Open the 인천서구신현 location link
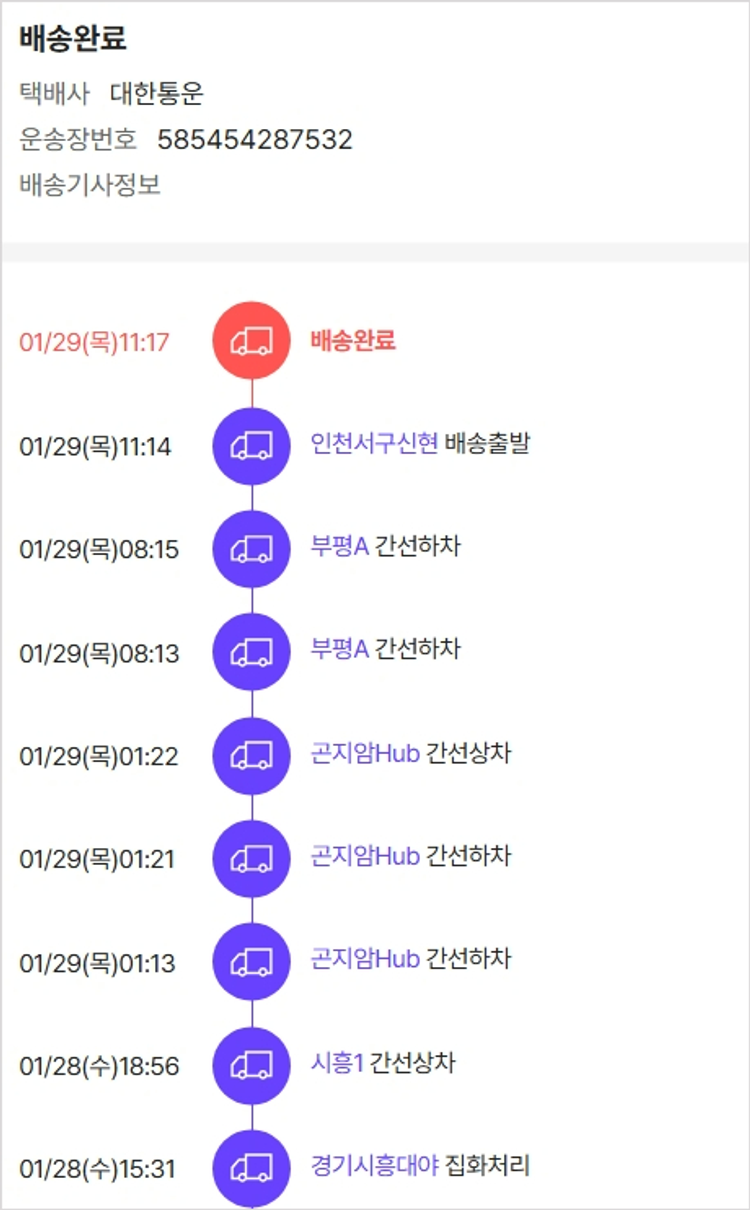This screenshot has height=1210, width=750. [374, 443]
